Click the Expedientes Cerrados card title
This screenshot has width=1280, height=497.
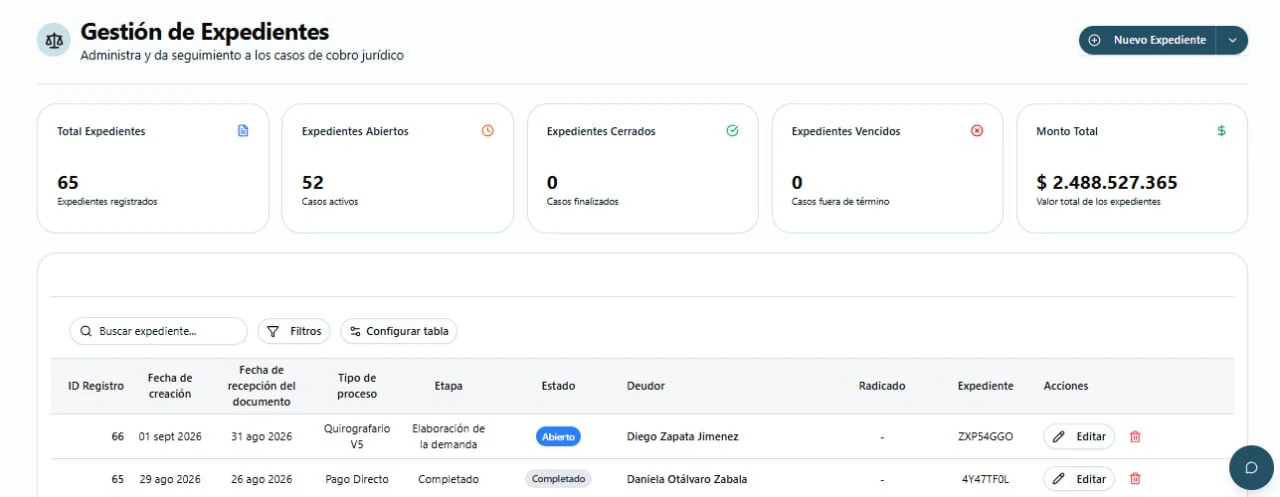pyautogui.click(x=601, y=131)
